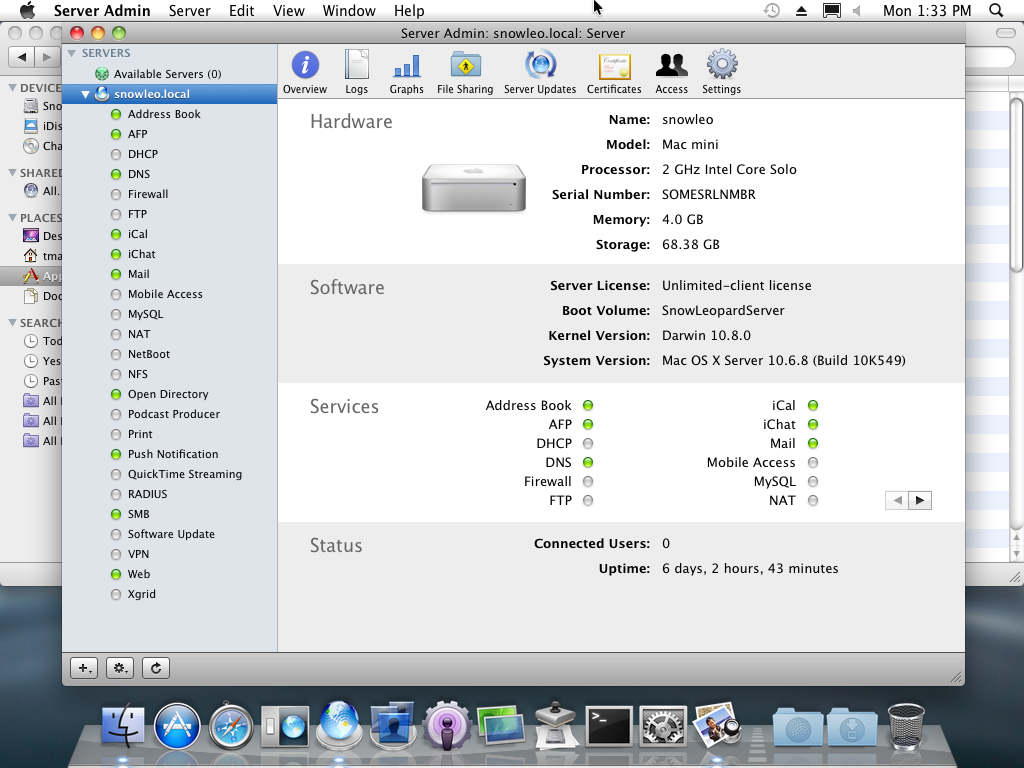Open the Server menu
Viewport: 1024px width, 768px height.
click(189, 10)
